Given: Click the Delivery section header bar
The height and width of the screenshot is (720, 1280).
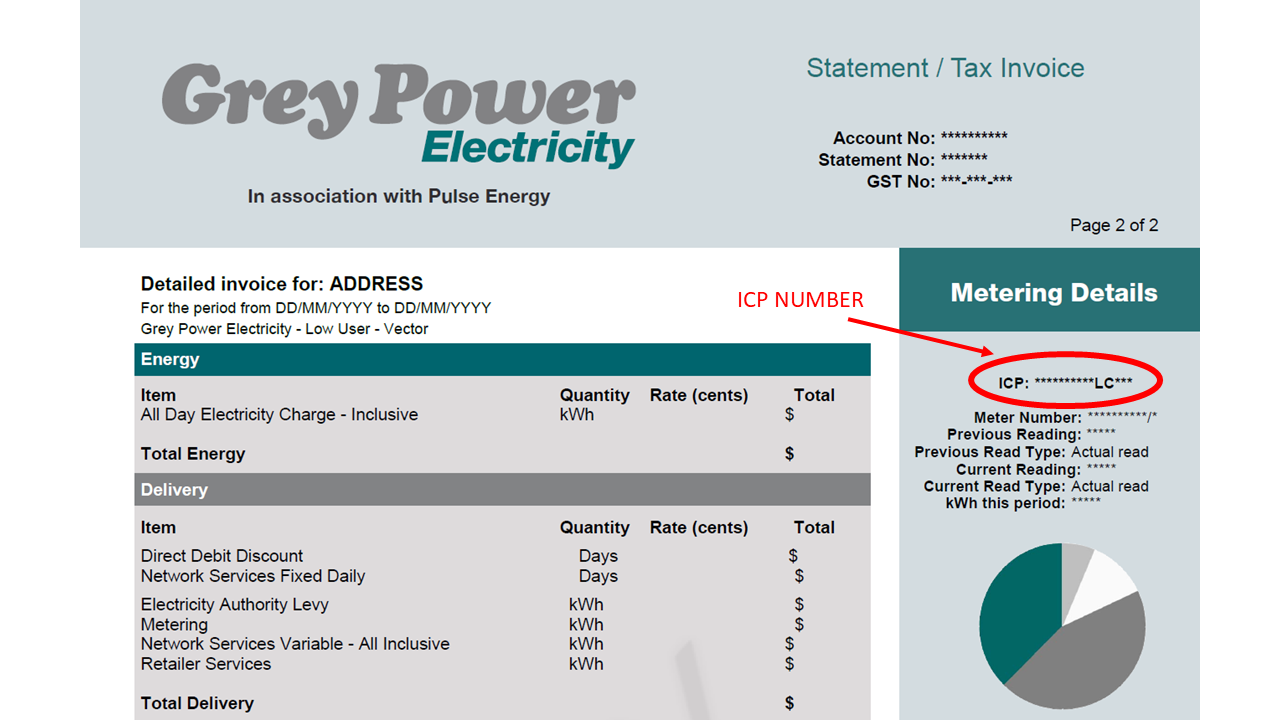Looking at the screenshot, I should pyautogui.click(x=502, y=490).
